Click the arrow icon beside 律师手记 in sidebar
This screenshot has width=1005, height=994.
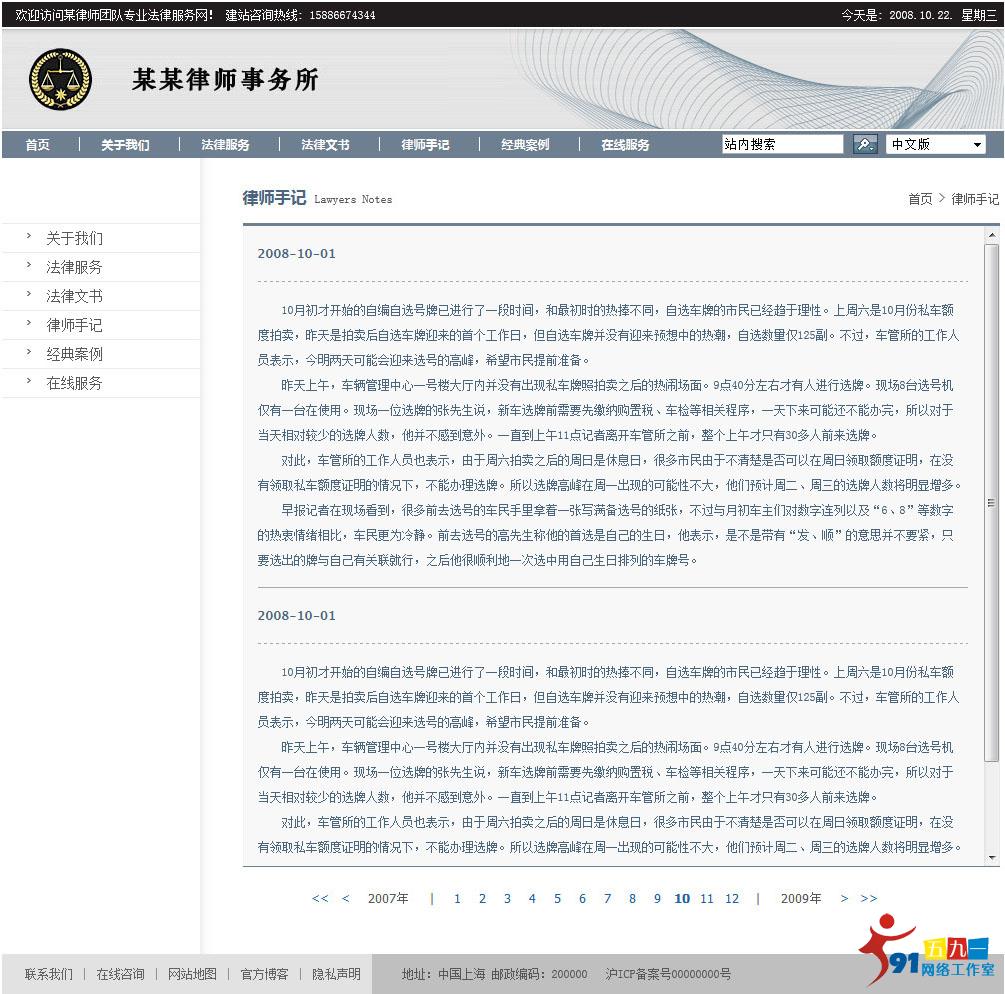click(x=30, y=324)
